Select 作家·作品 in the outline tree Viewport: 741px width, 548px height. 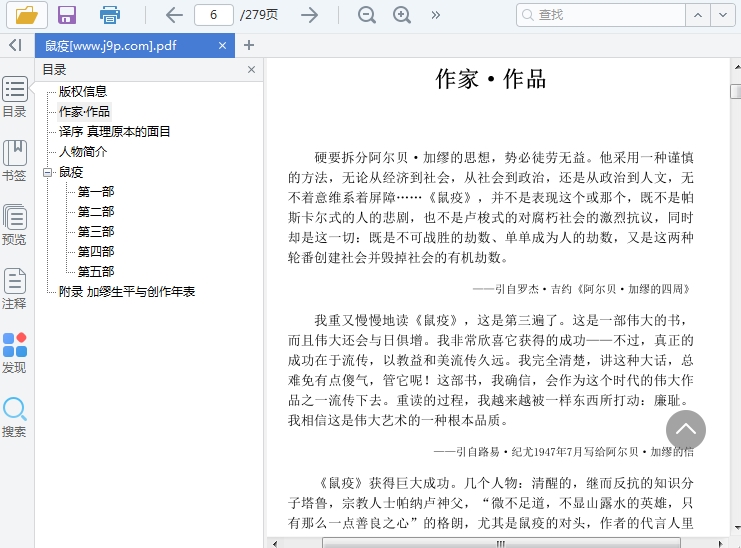(85, 111)
